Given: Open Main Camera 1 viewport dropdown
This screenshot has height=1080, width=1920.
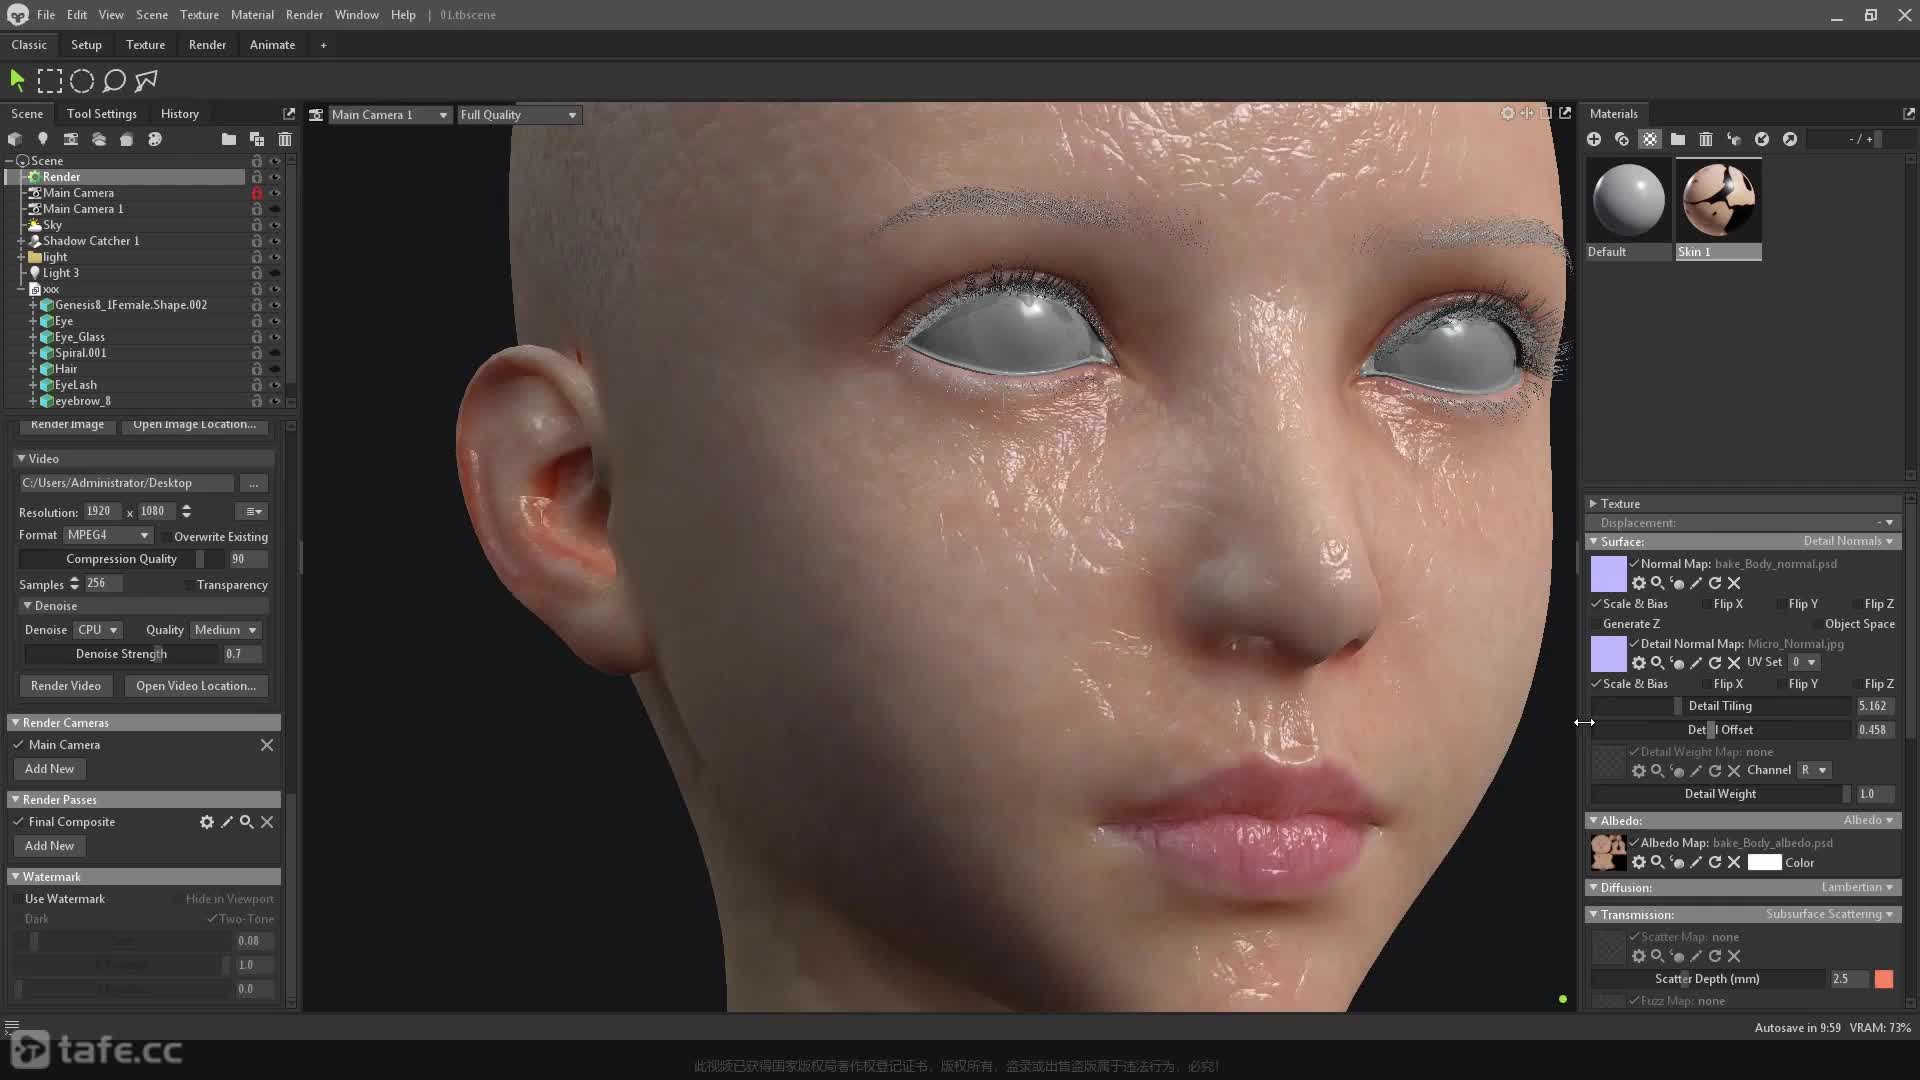Looking at the screenshot, I should tap(390, 115).
